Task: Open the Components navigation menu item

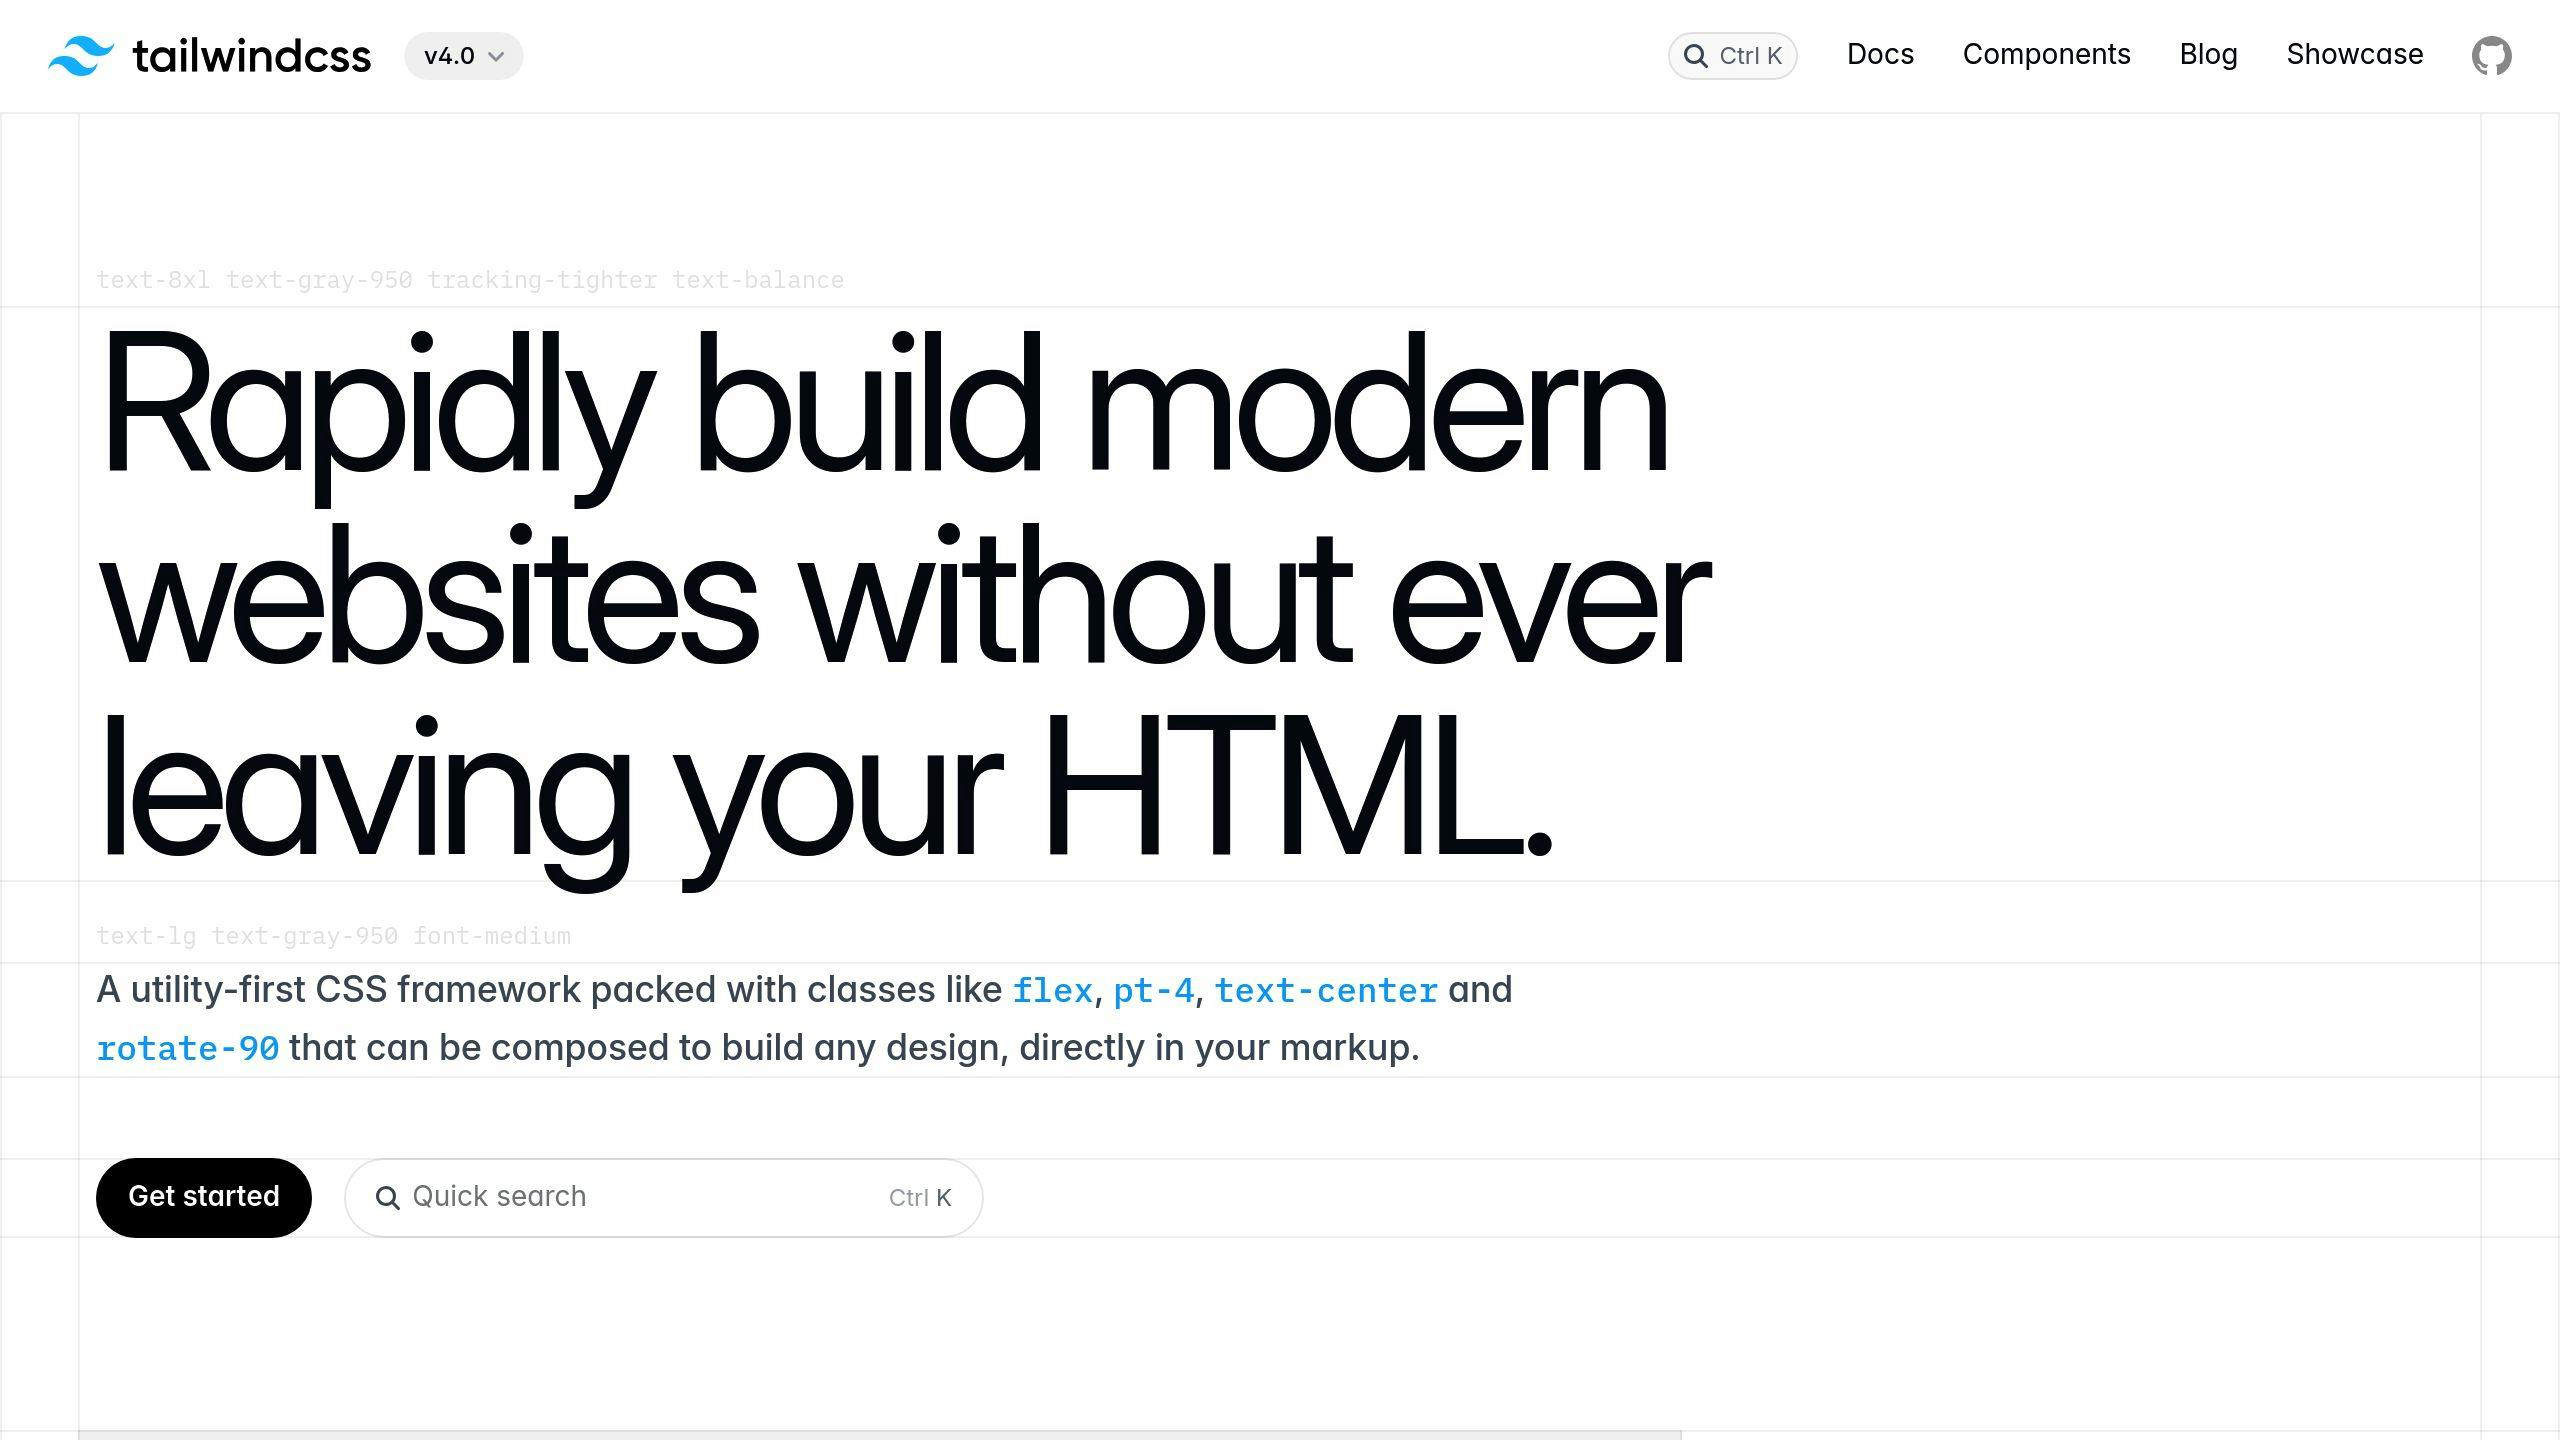Action: pos(2047,55)
